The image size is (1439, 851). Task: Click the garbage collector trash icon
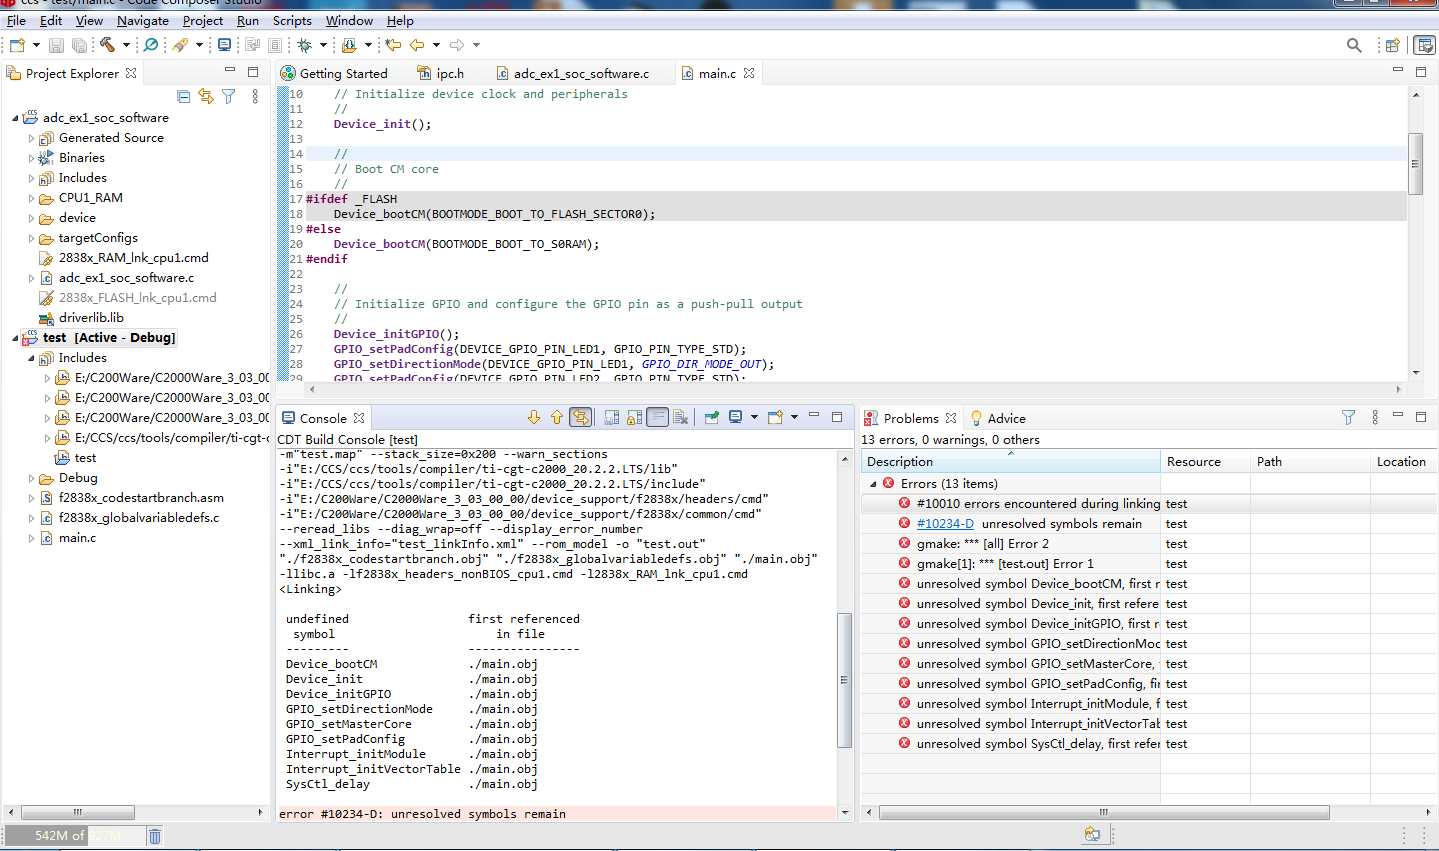(155, 836)
